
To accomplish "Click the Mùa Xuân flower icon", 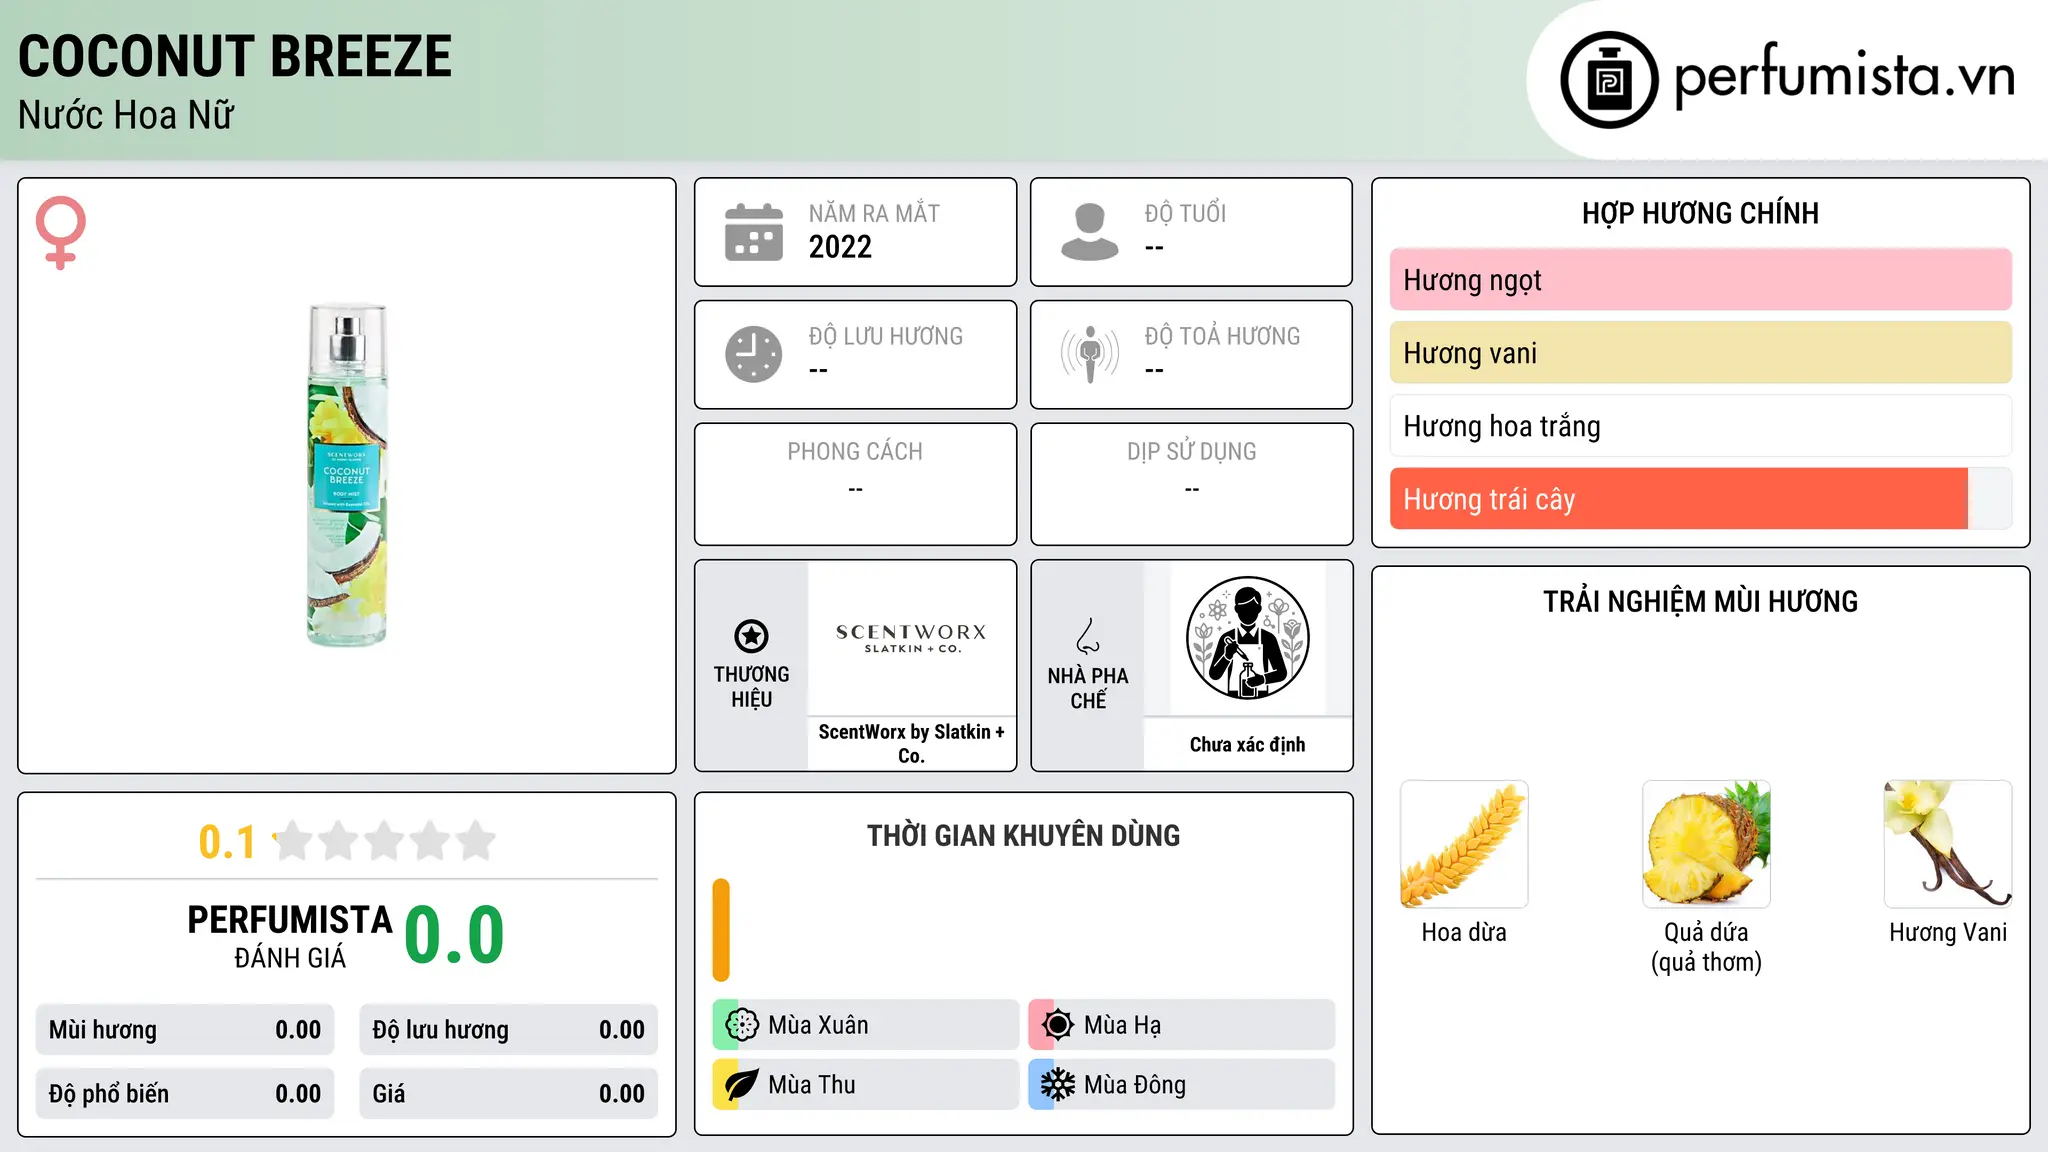I will point(742,1025).
